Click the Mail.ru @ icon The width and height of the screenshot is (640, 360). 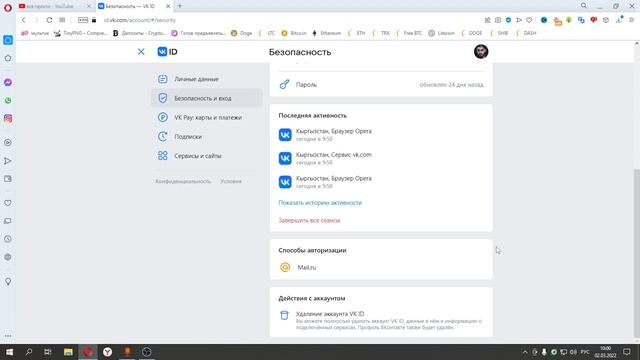[x=285, y=267]
